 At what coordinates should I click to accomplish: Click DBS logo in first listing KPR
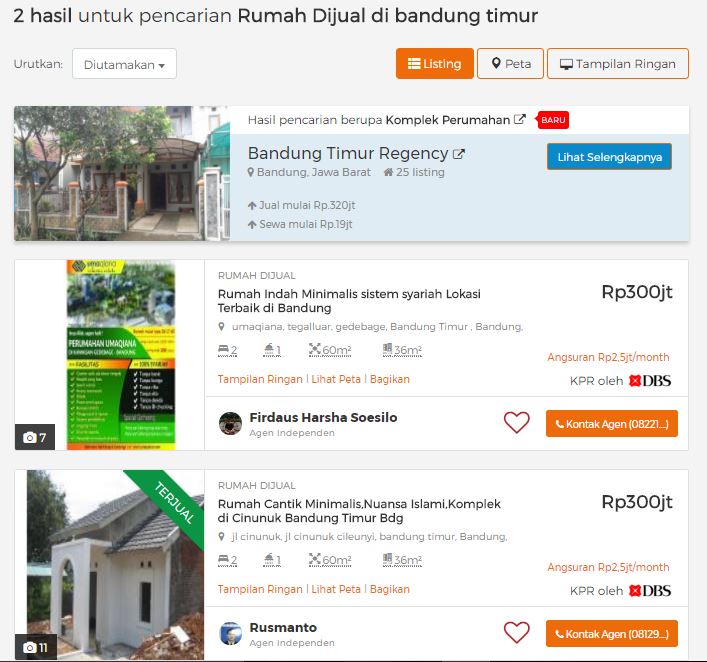650,381
